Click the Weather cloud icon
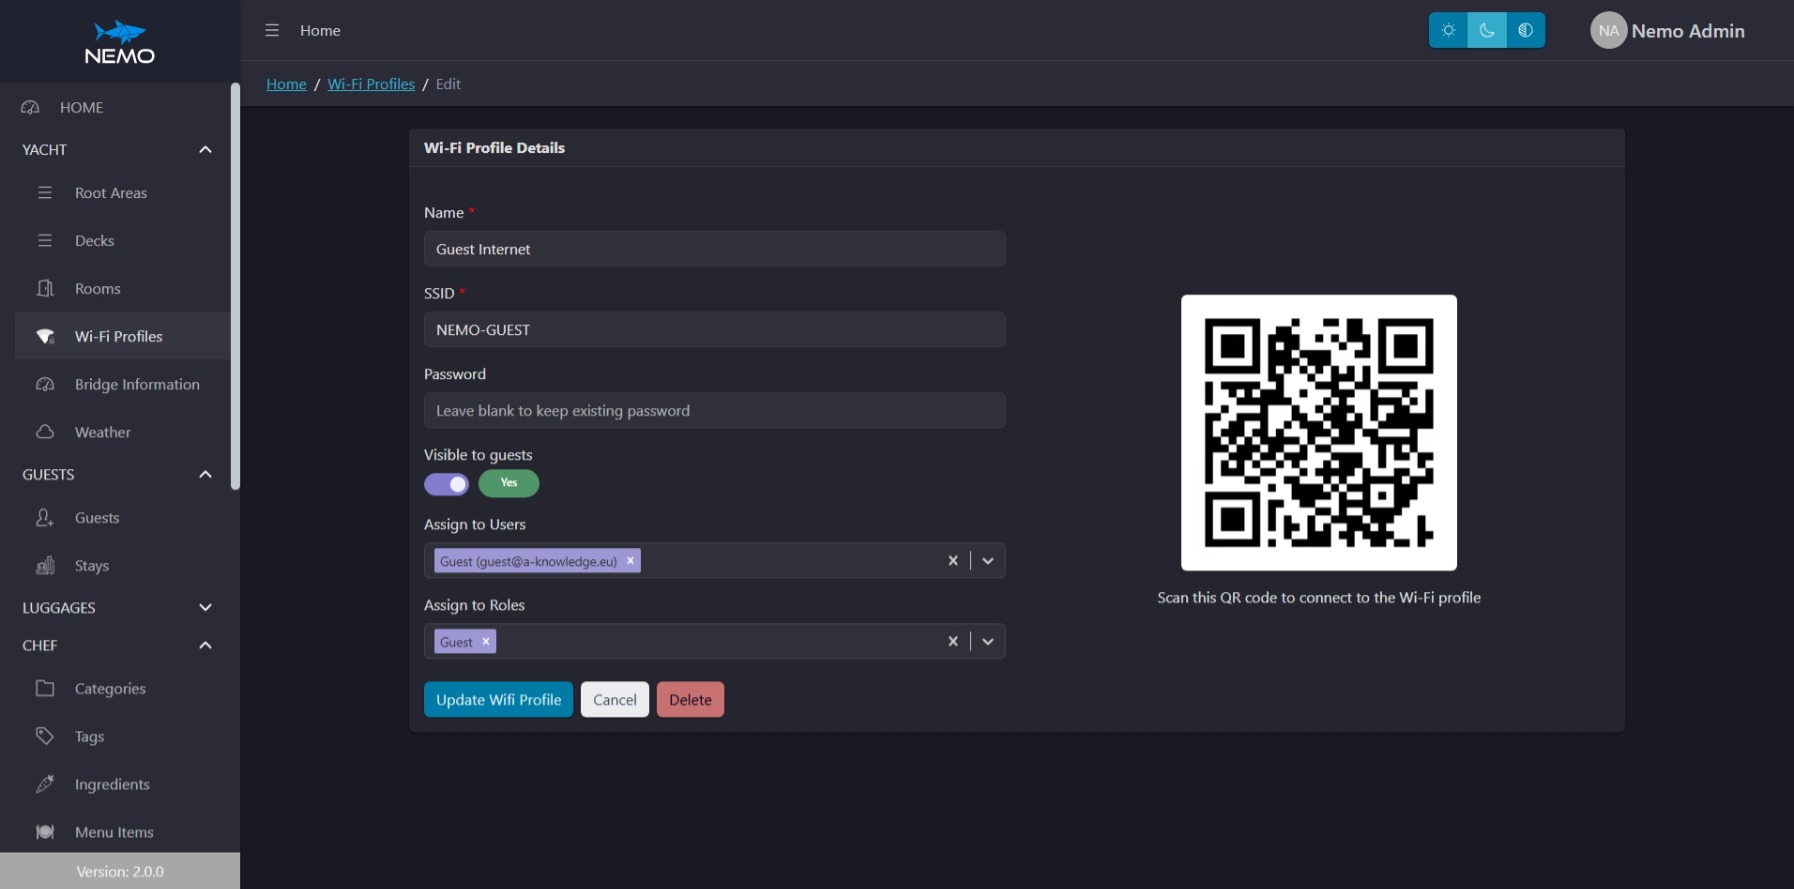 45,432
